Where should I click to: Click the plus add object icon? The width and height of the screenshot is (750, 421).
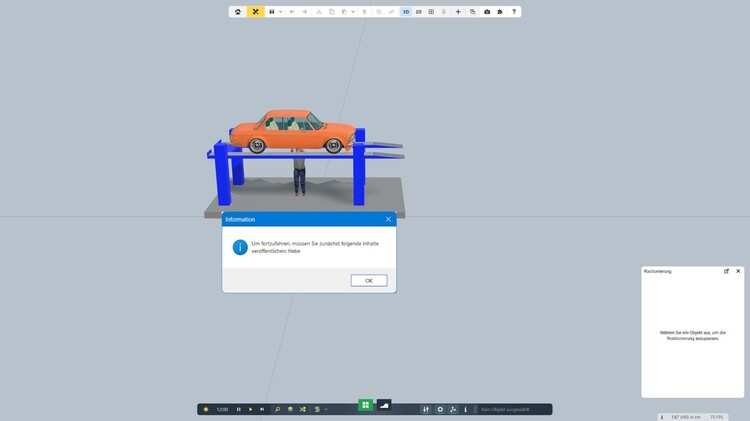[458, 12]
